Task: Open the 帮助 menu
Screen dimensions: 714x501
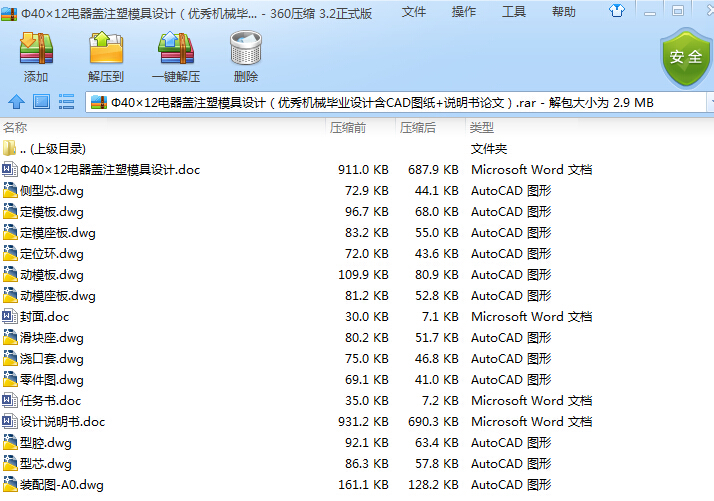Action: (564, 12)
